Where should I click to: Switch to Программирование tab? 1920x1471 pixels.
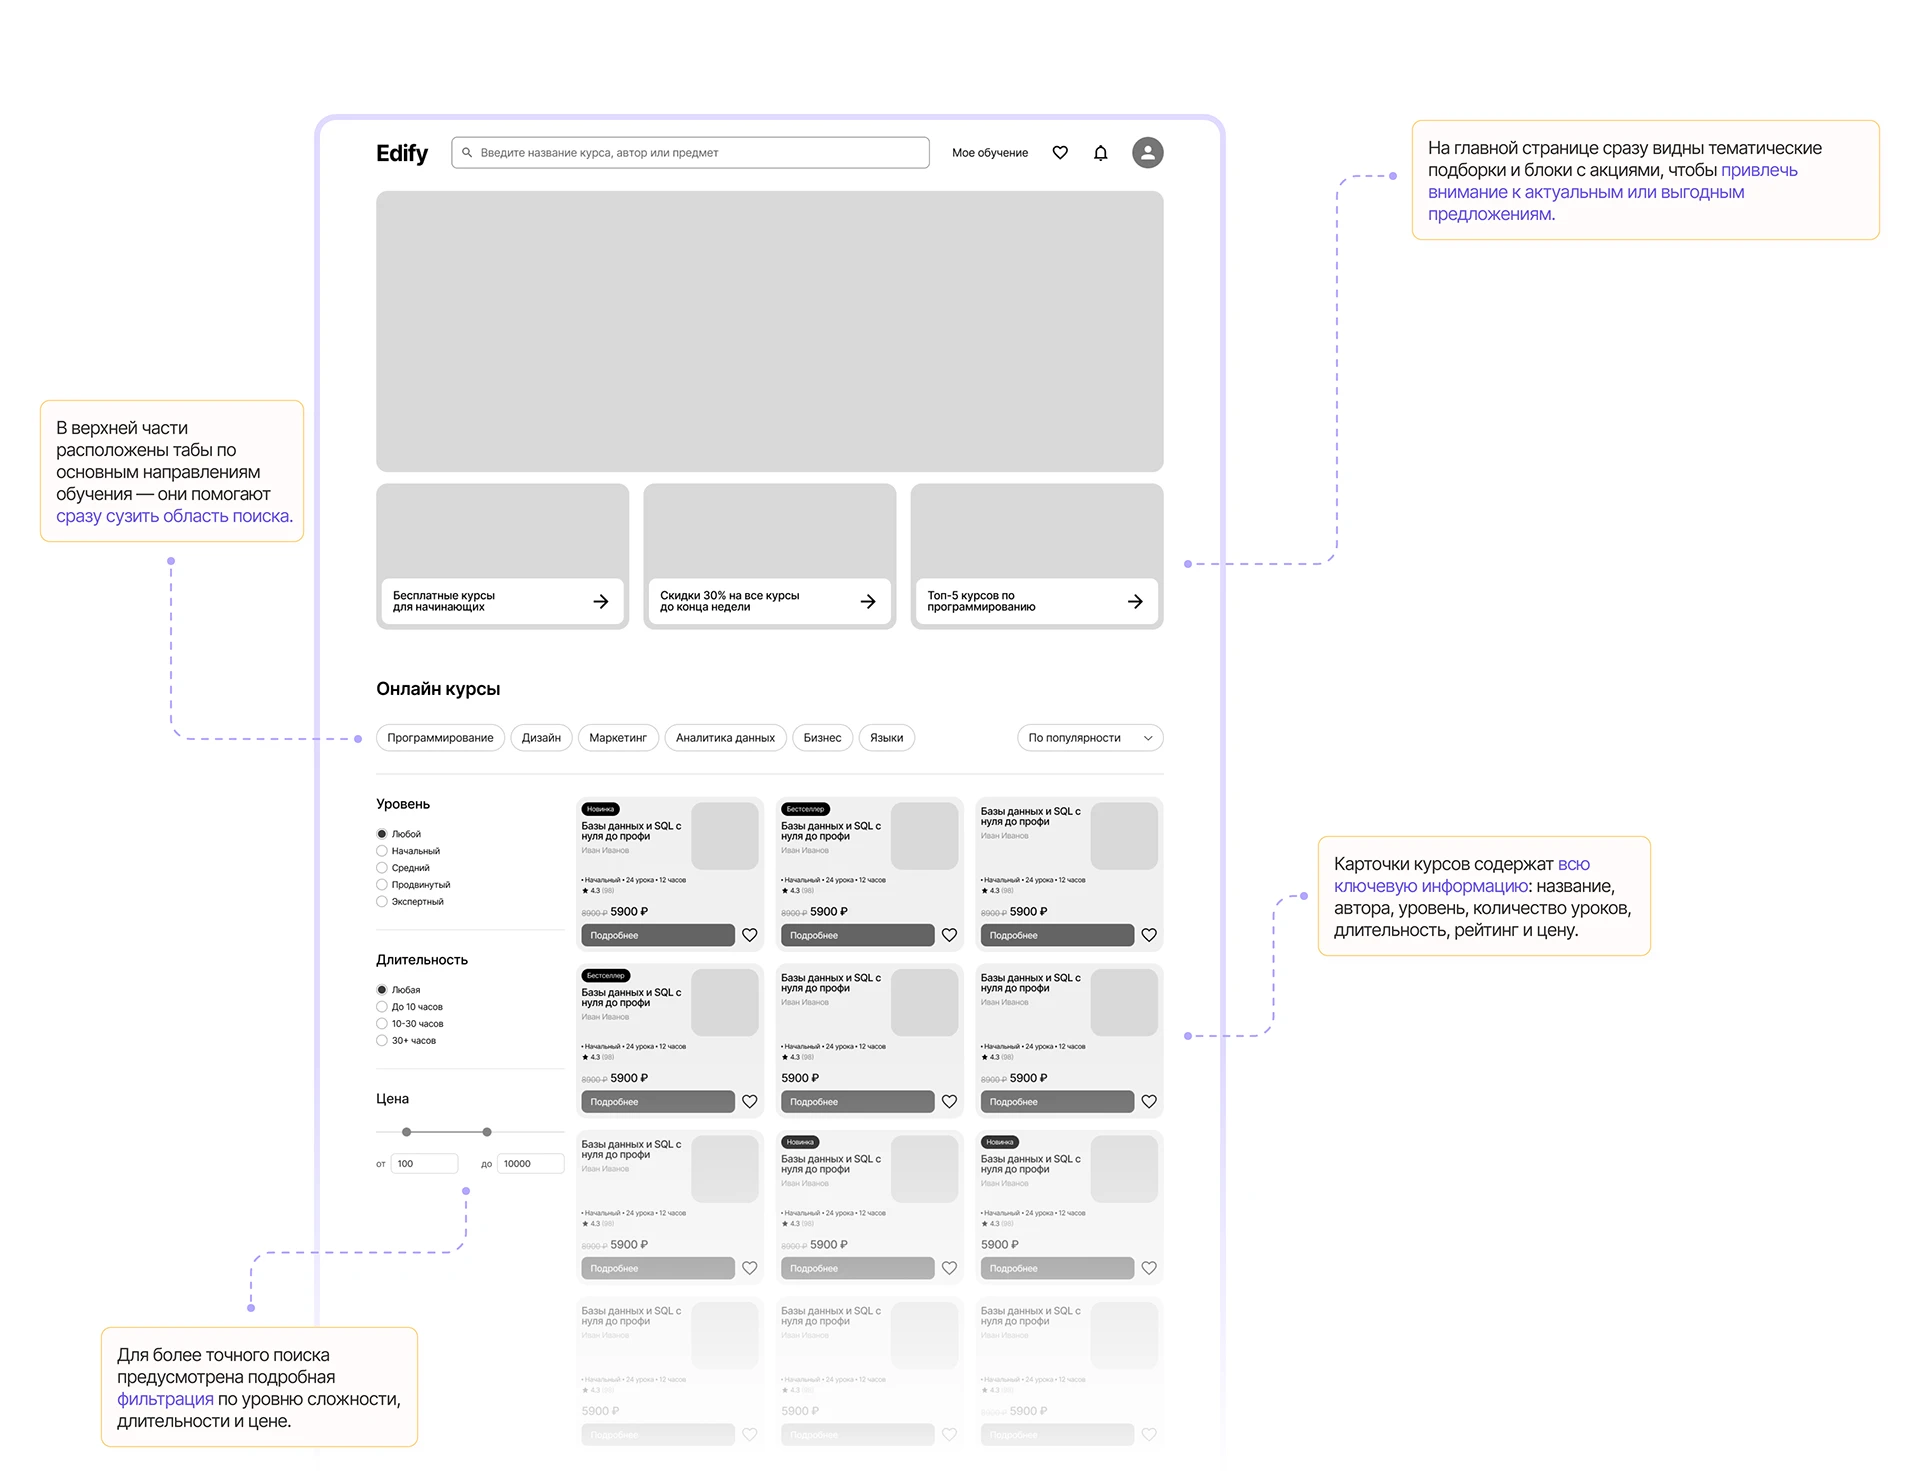(x=440, y=738)
